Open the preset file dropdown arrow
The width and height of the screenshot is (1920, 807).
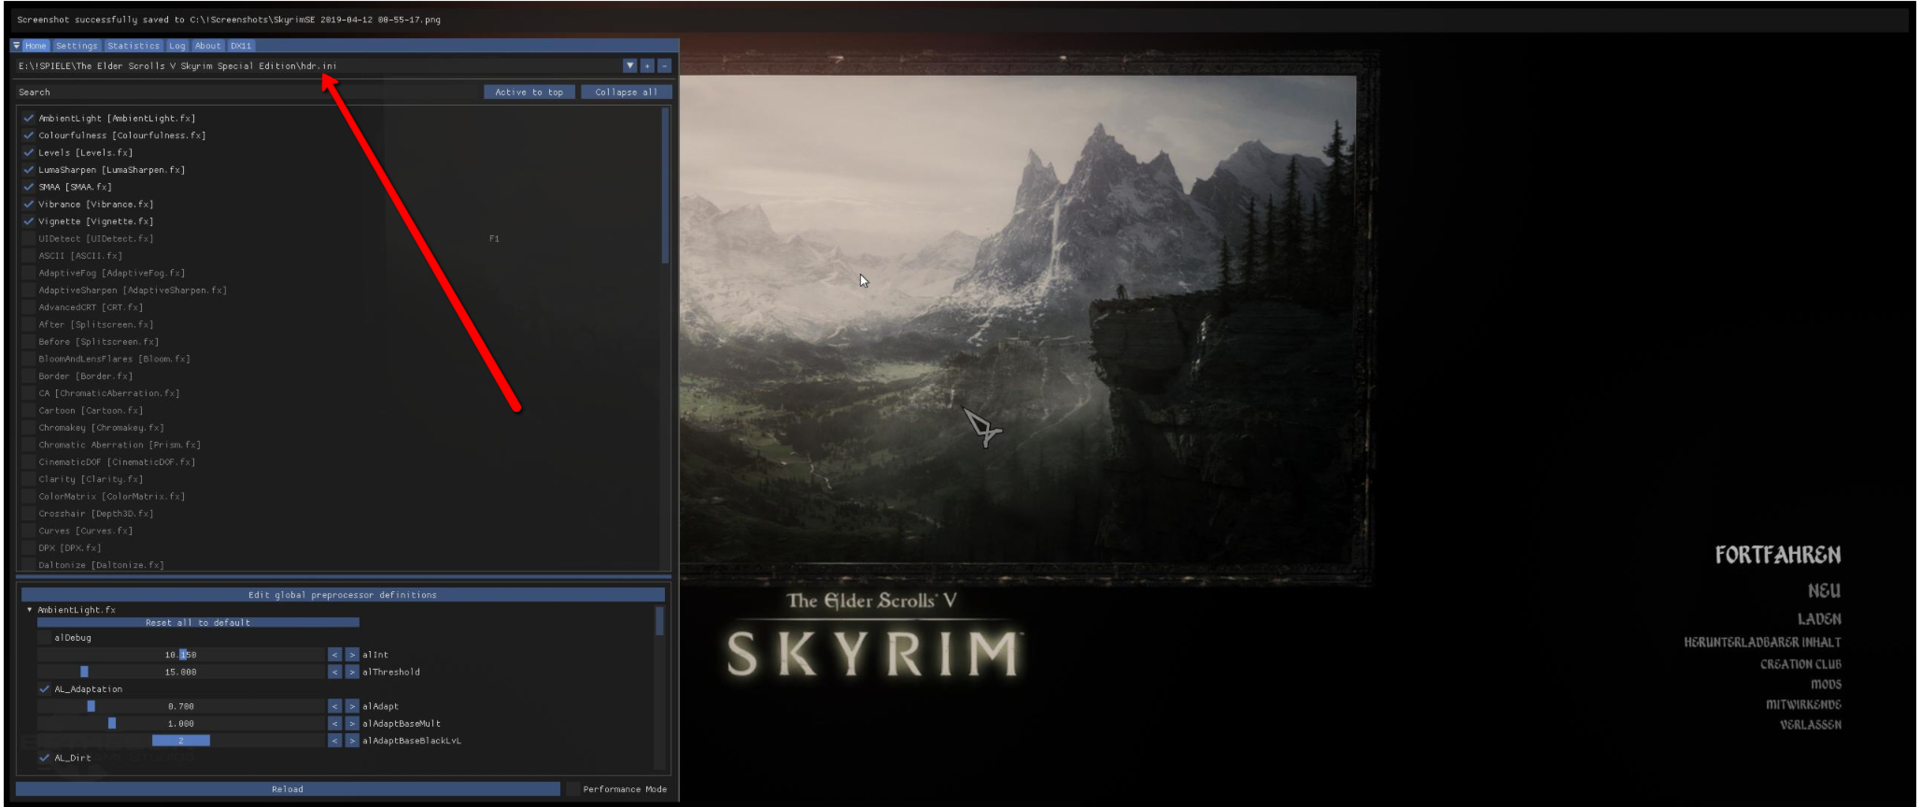630,66
